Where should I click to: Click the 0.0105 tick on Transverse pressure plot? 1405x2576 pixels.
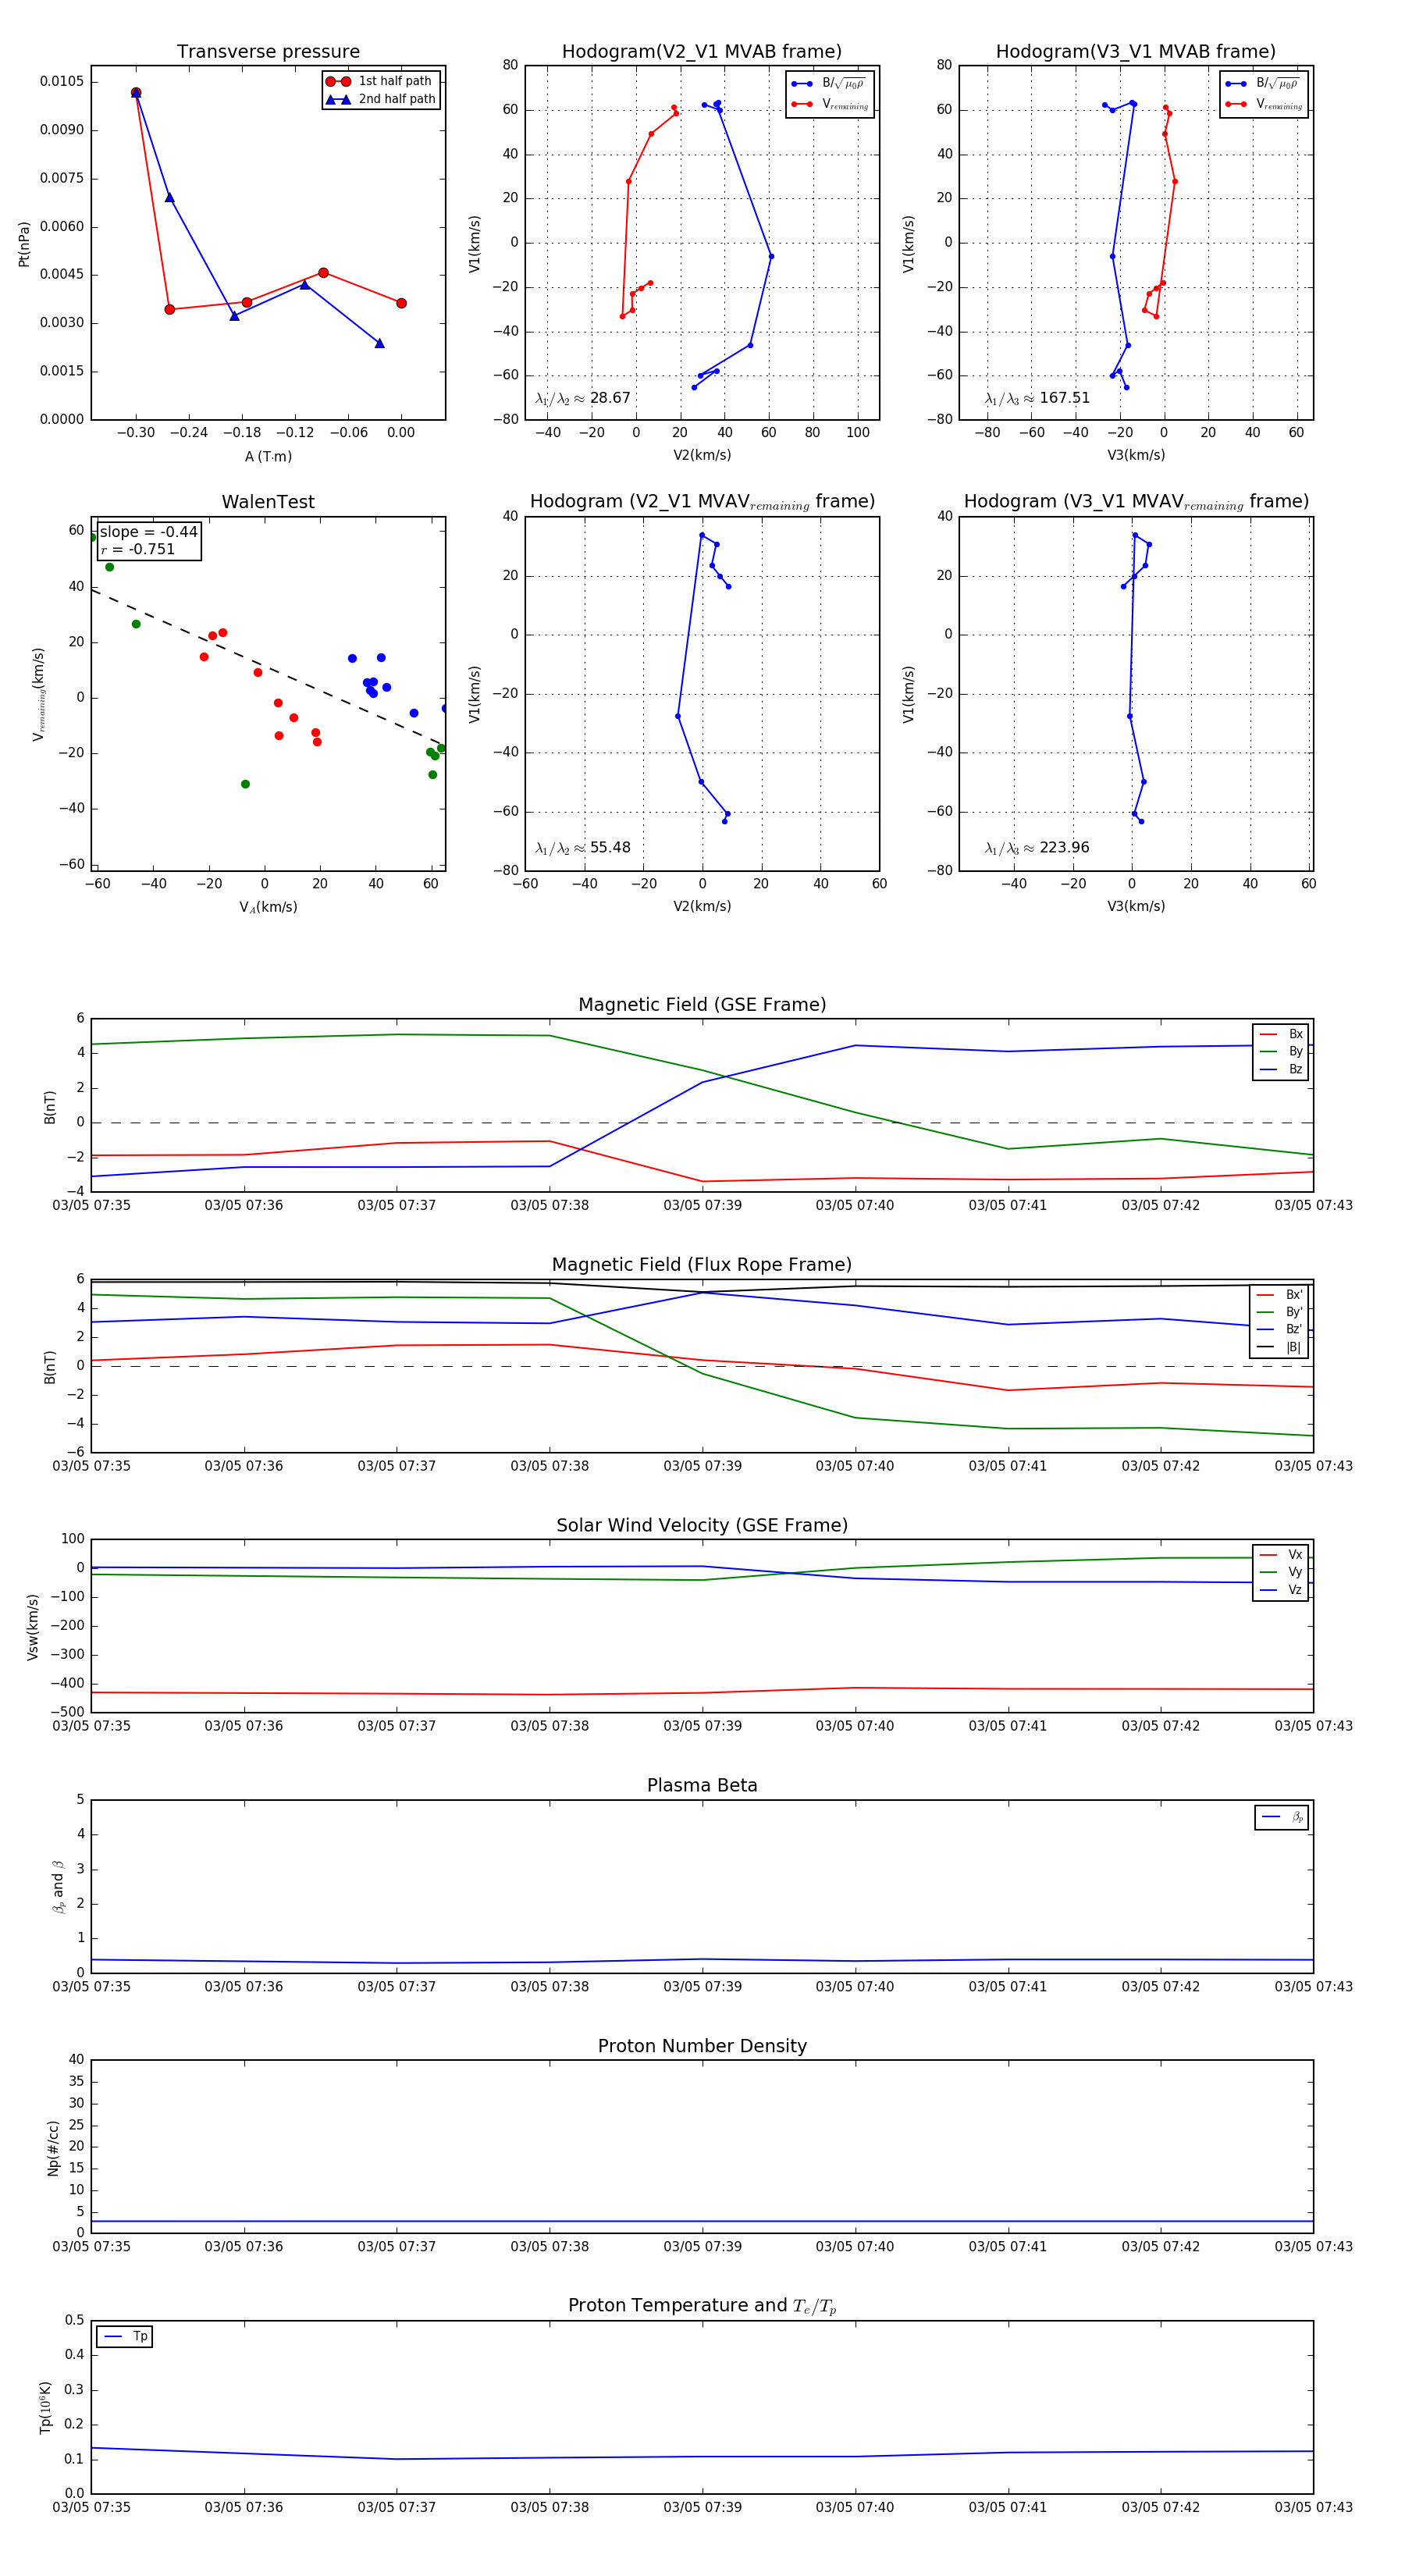coord(62,81)
